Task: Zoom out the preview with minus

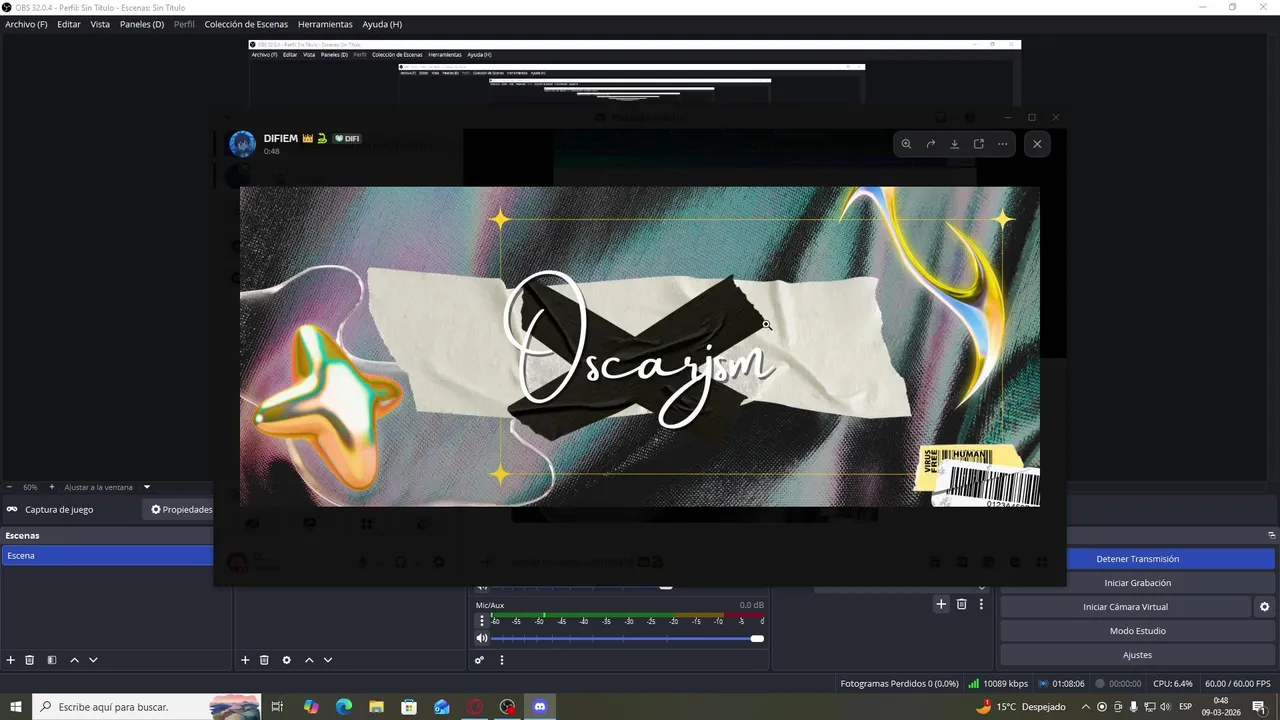Action: (x=9, y=487)
